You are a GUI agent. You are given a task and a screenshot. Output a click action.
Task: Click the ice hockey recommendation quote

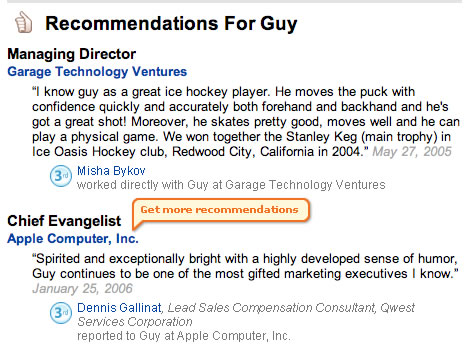click(246, 122)
